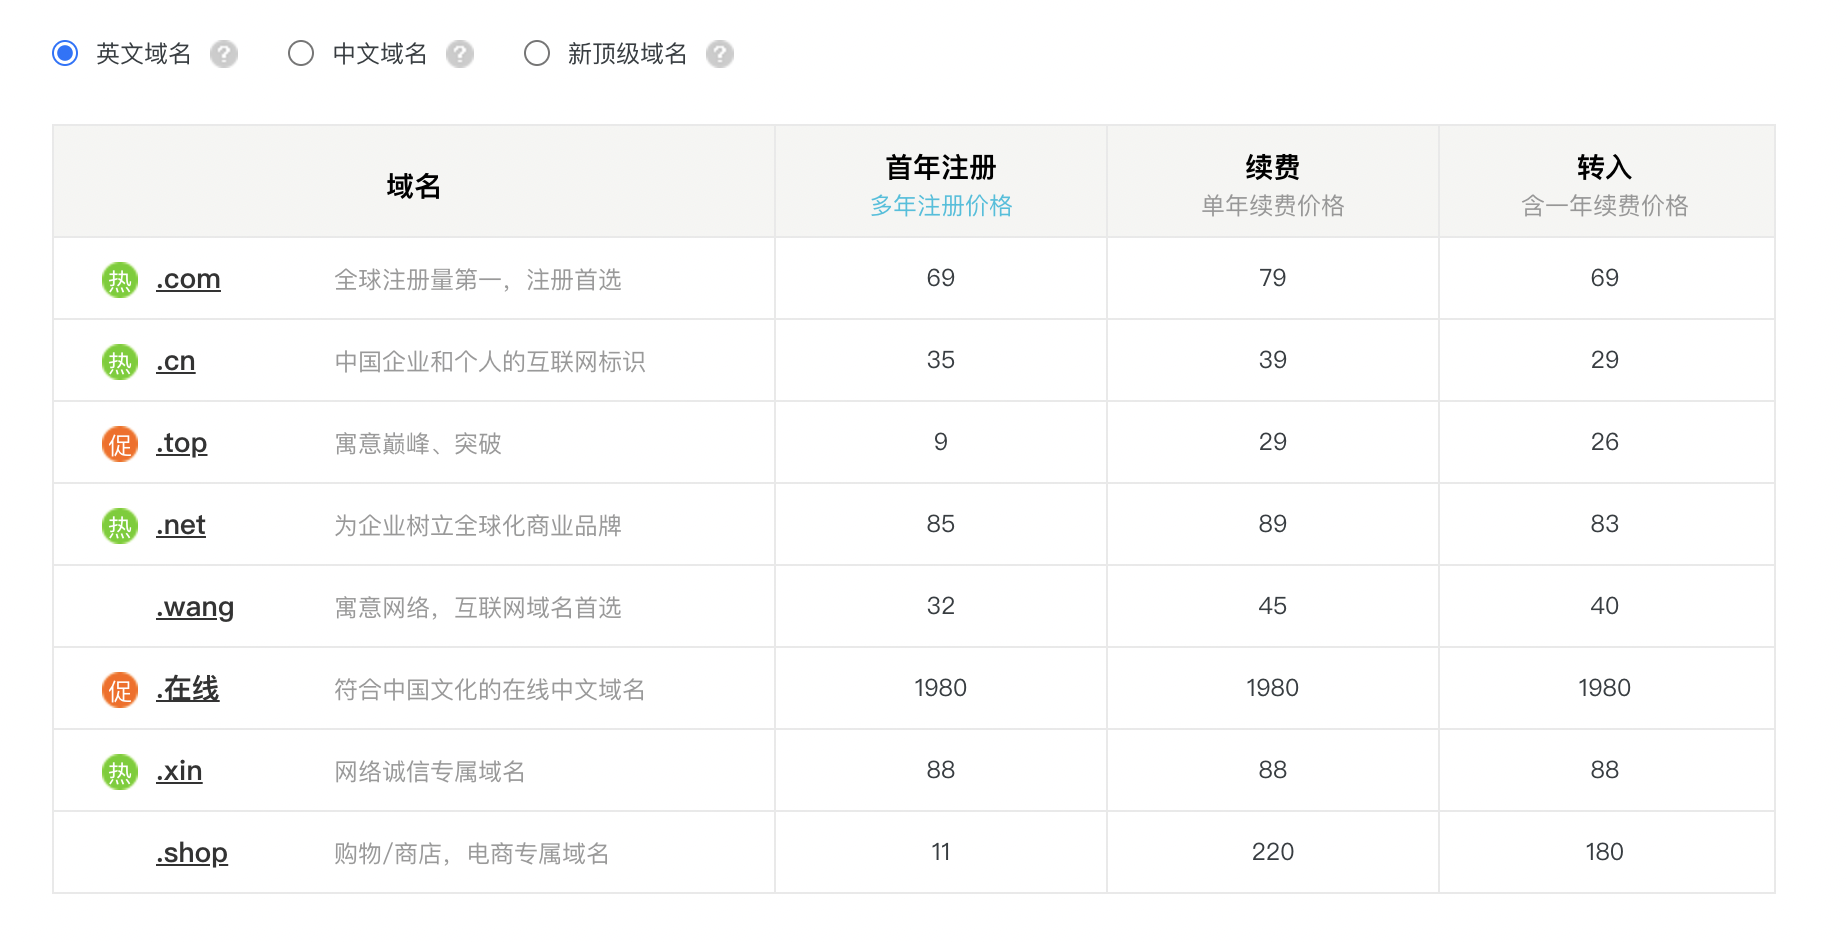
Task: Click the green 热 badge beside .com
Action: tap(120, 280)
